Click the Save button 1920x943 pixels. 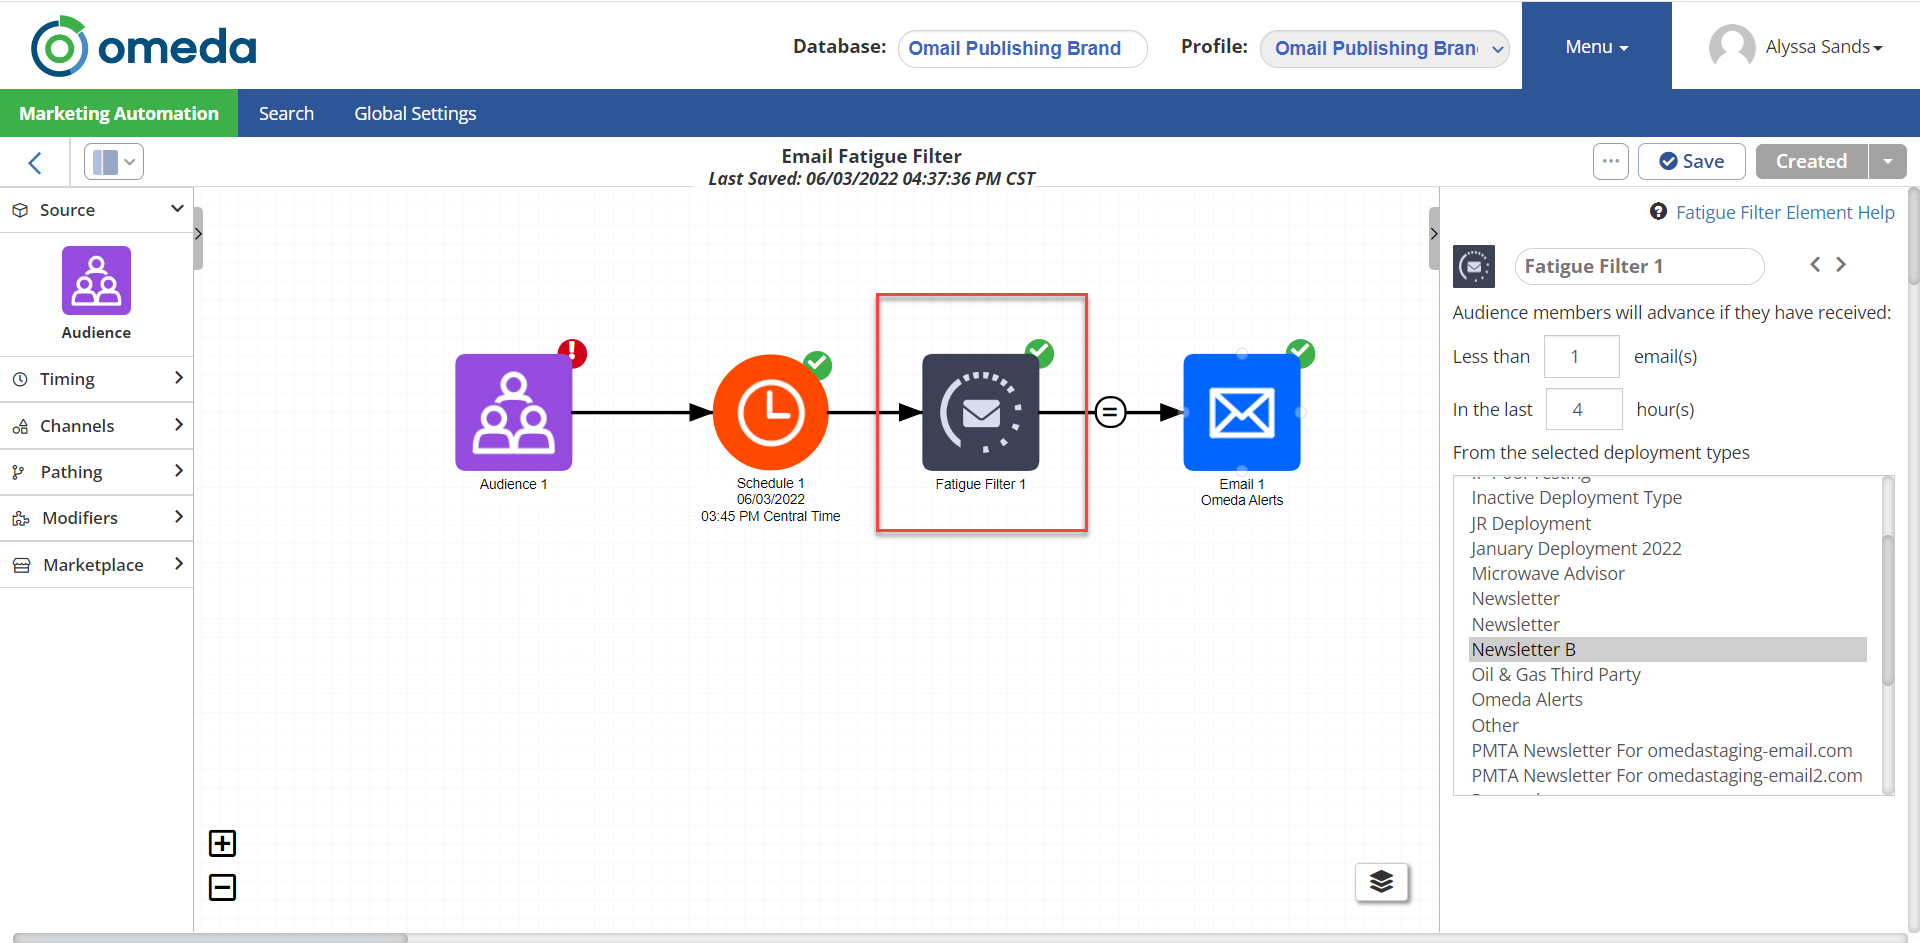click(1691, 162)
